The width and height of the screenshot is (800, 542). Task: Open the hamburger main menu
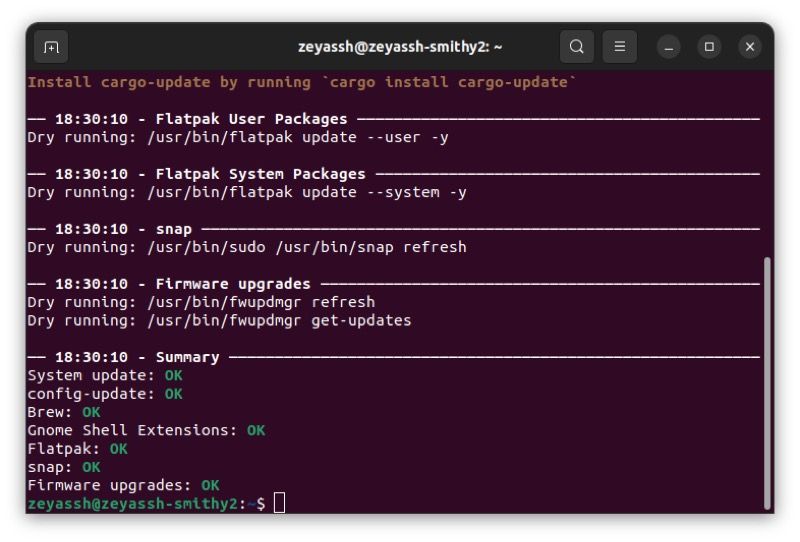click(x=619, y=46)
